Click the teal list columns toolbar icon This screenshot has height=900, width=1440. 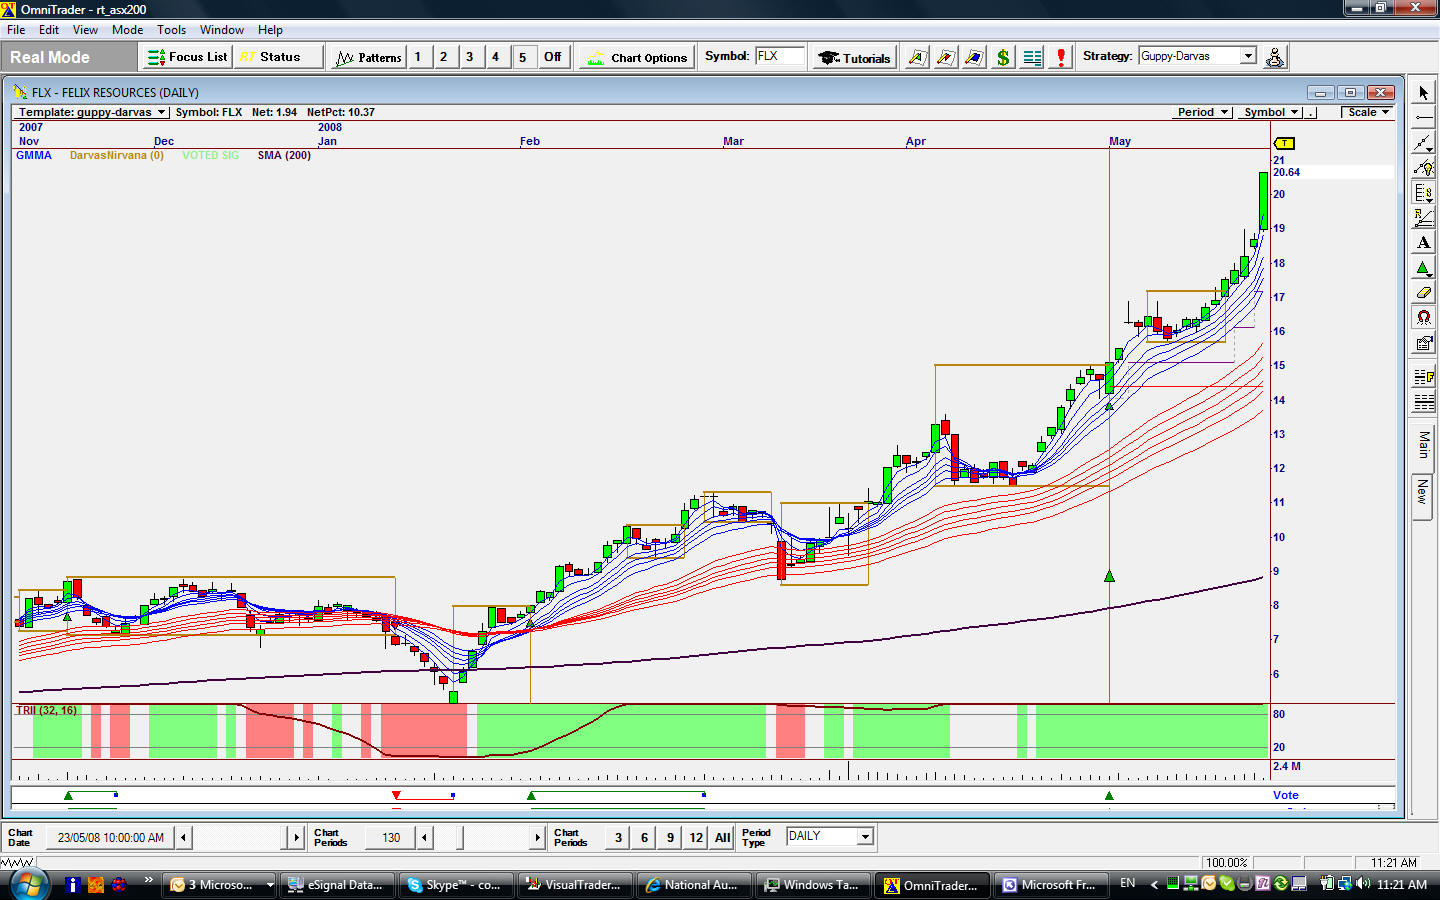[1032, 57]
